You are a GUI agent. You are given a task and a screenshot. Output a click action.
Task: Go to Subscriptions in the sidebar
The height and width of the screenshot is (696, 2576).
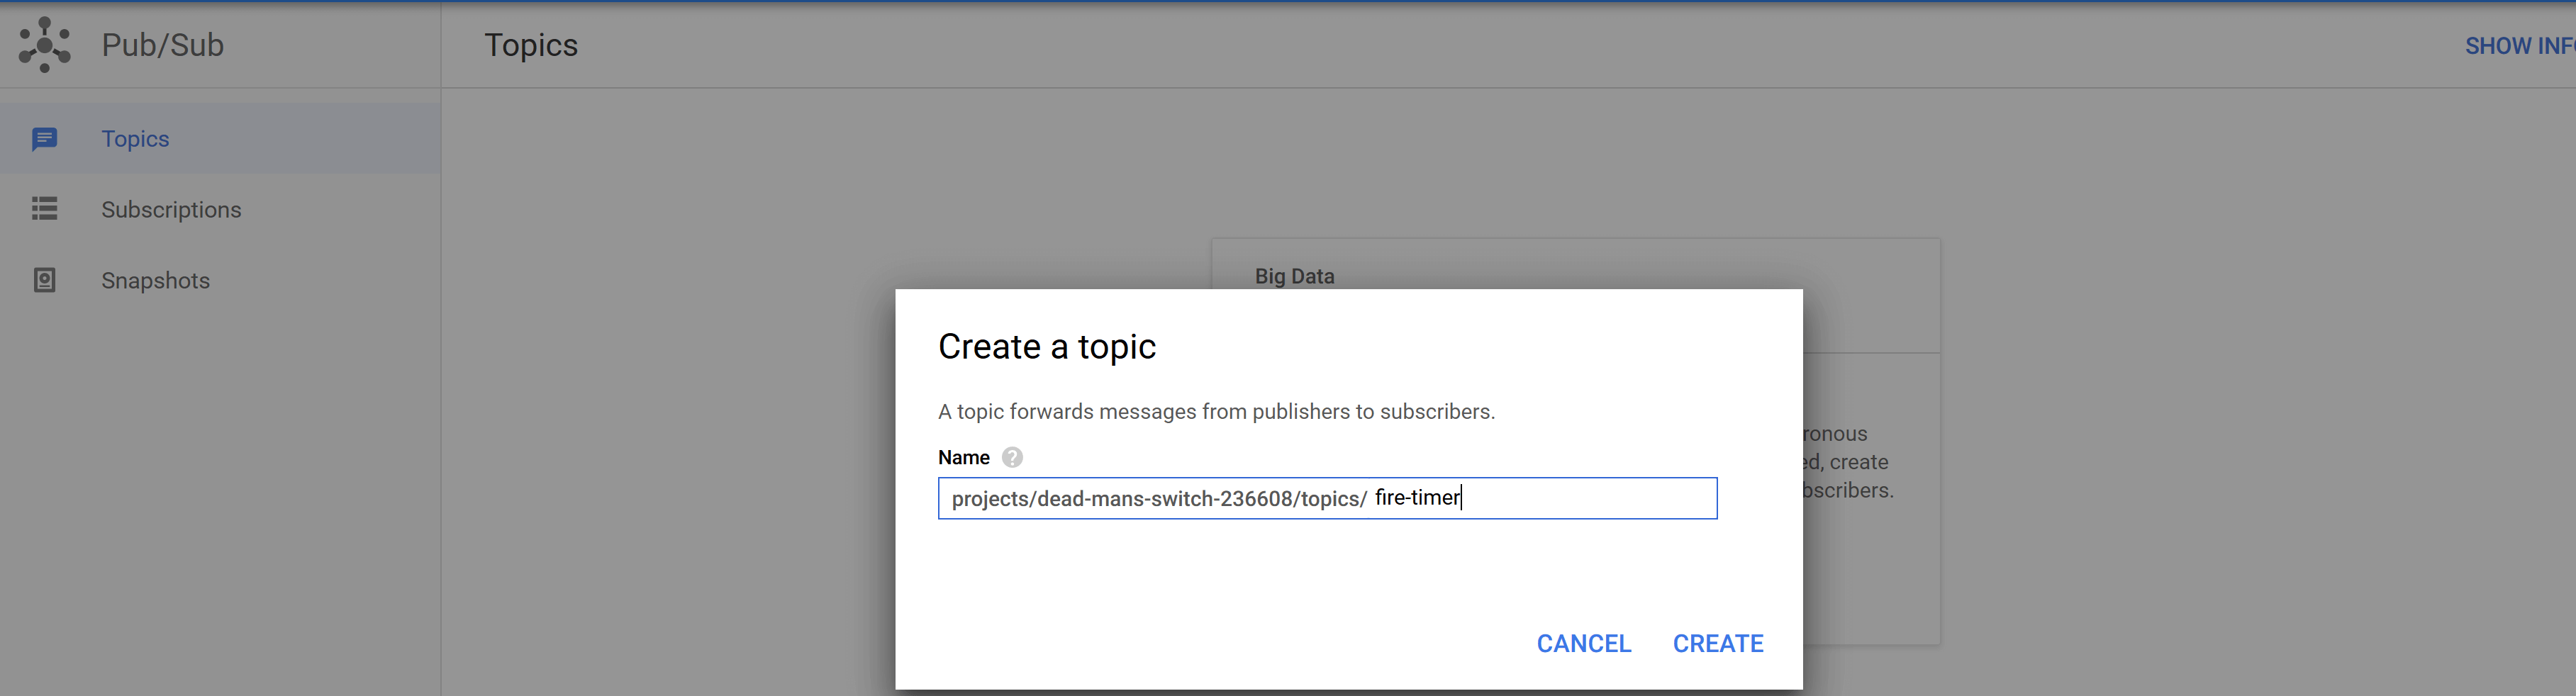(x=171, y=210)
